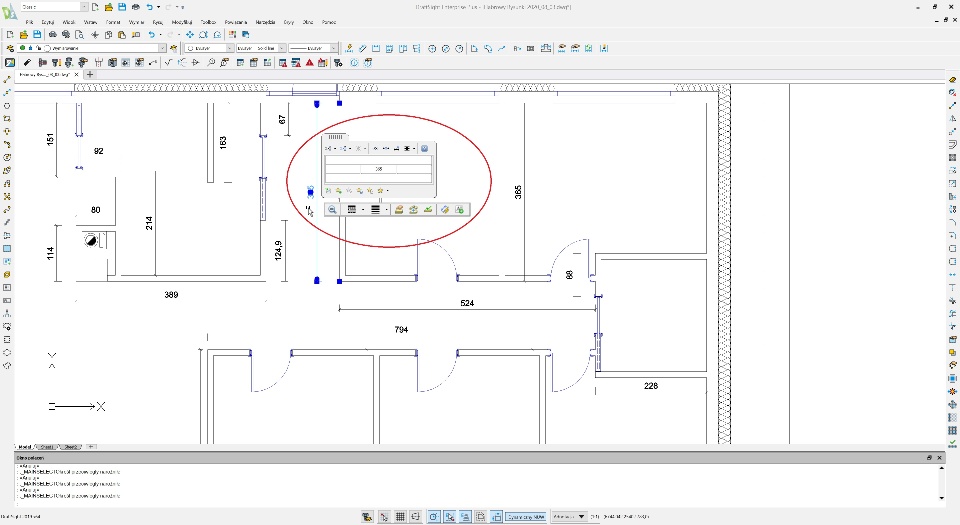Toggle grid display in the status bar
Screen dimensions: 960x525
pos(400,517)
